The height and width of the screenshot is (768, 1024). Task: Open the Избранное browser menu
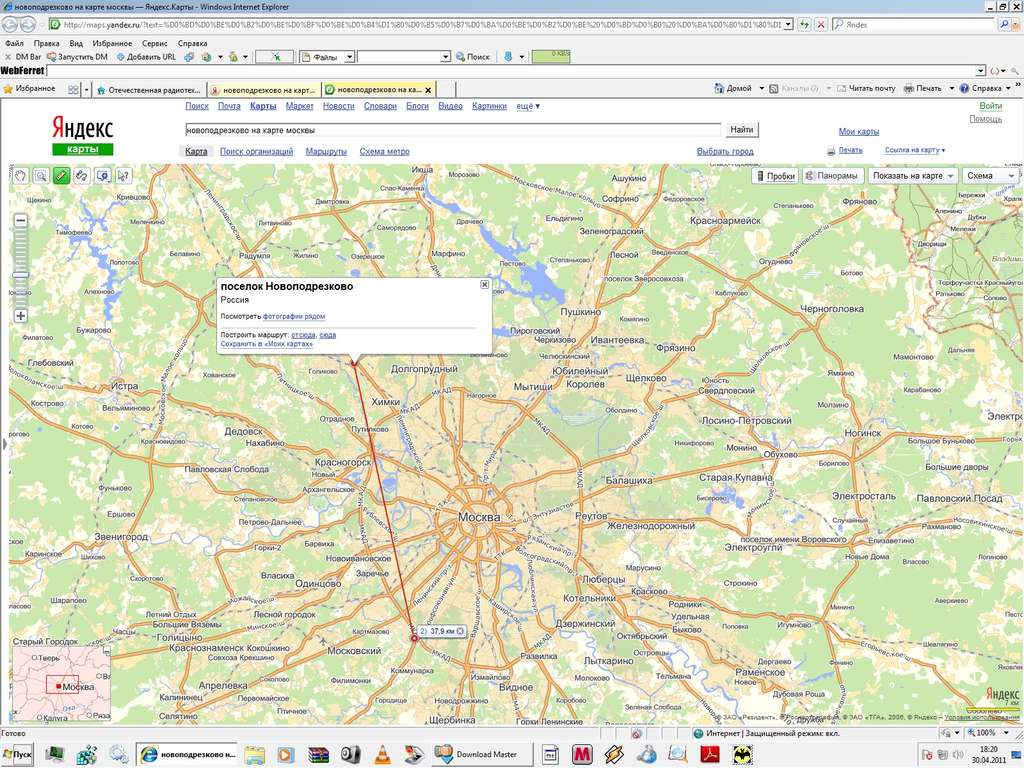(112, 43)
